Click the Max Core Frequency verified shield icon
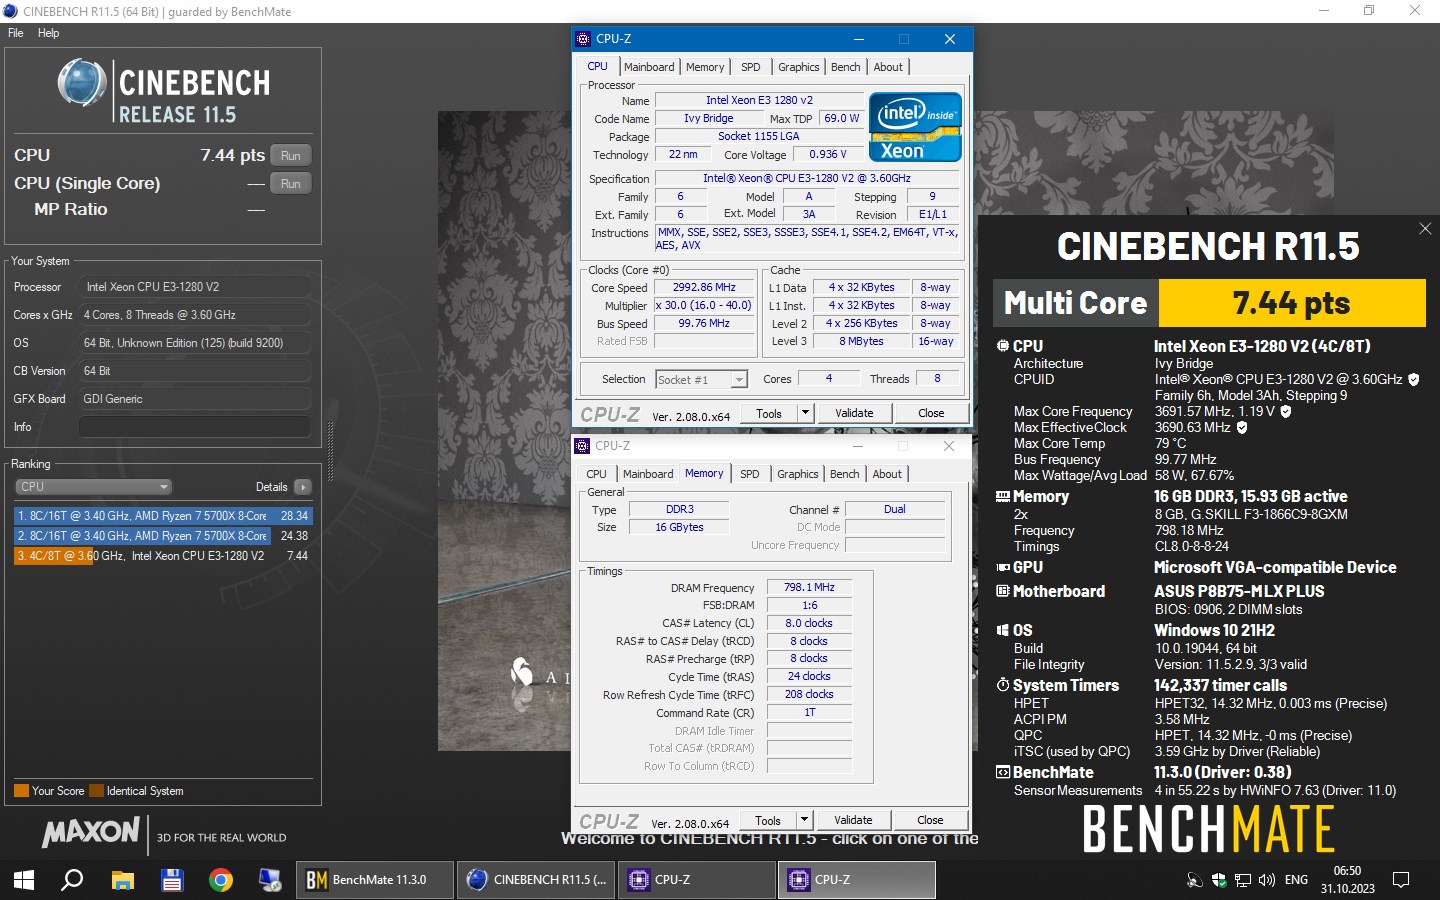This screenshot has height=900, width=1440. tap(1286, 411)
